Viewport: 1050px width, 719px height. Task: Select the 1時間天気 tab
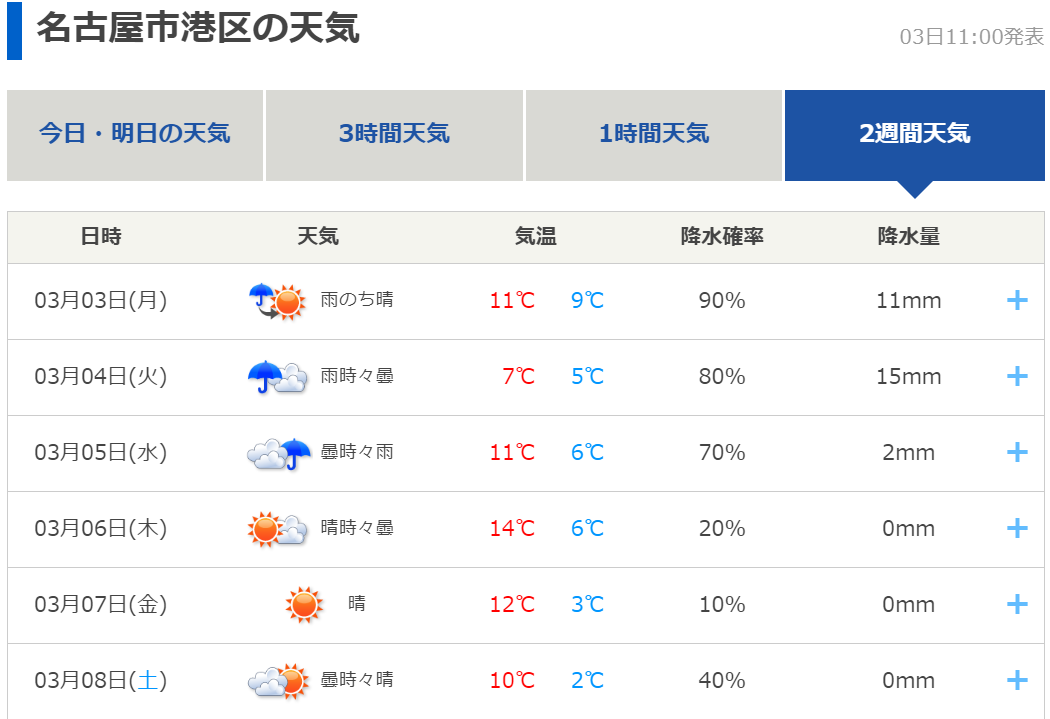pyautogui.click(x=654, y=135)
